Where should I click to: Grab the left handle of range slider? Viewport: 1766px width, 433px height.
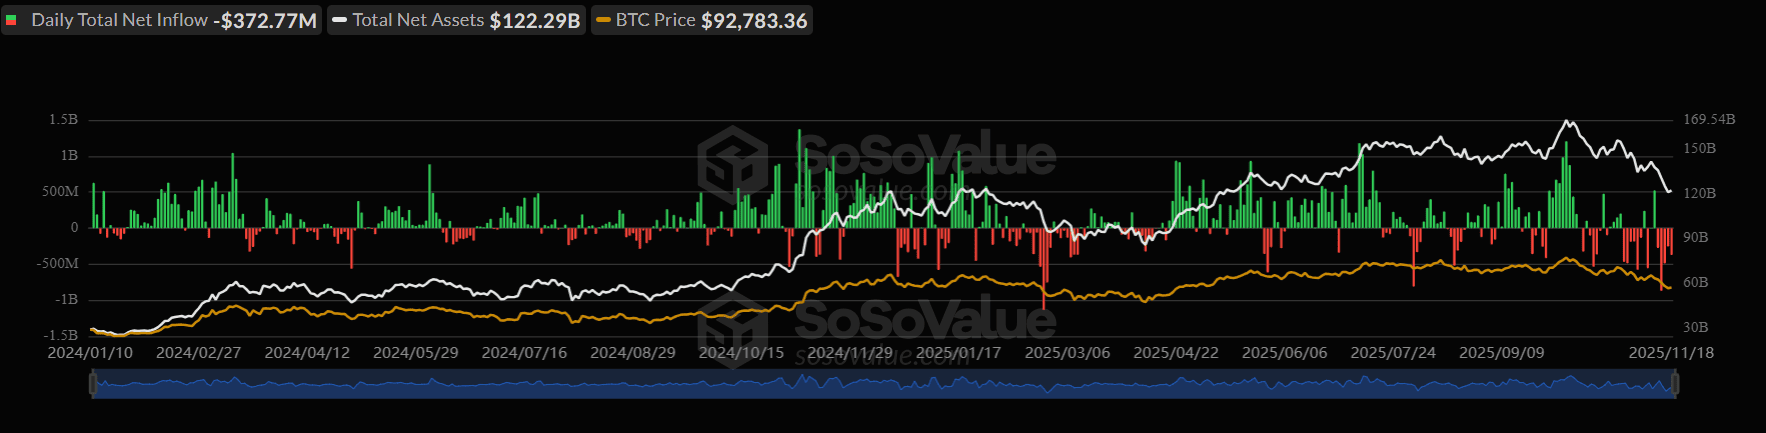(x=92, y=384)
